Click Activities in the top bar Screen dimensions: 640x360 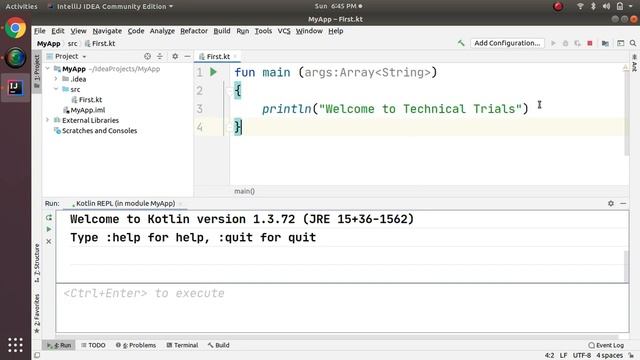click(21, 6)
